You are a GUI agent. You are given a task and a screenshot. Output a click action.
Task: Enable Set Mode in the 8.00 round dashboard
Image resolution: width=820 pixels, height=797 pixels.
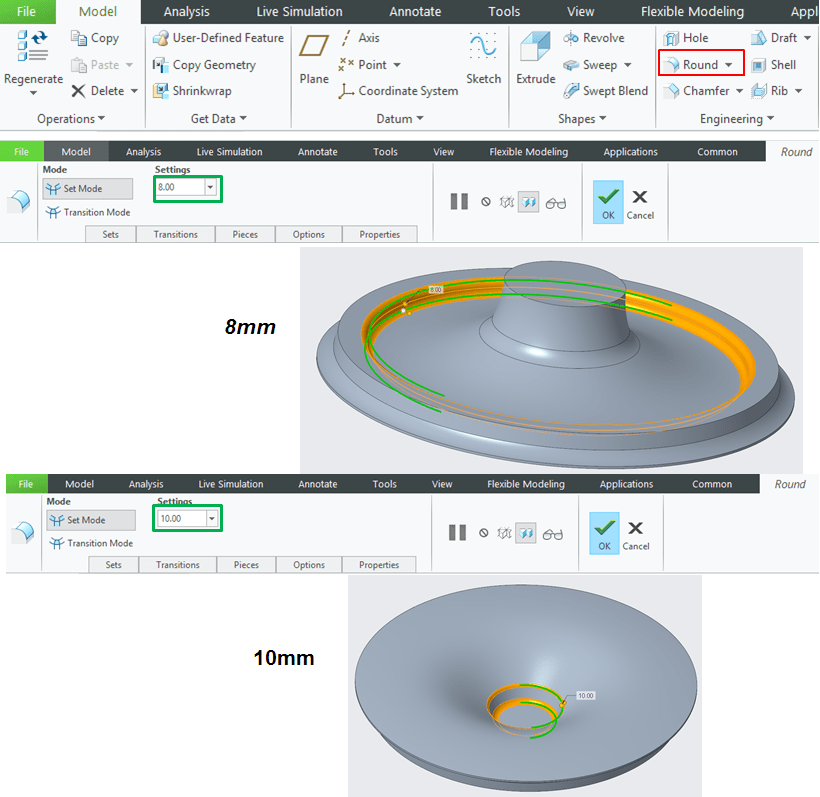87,189
